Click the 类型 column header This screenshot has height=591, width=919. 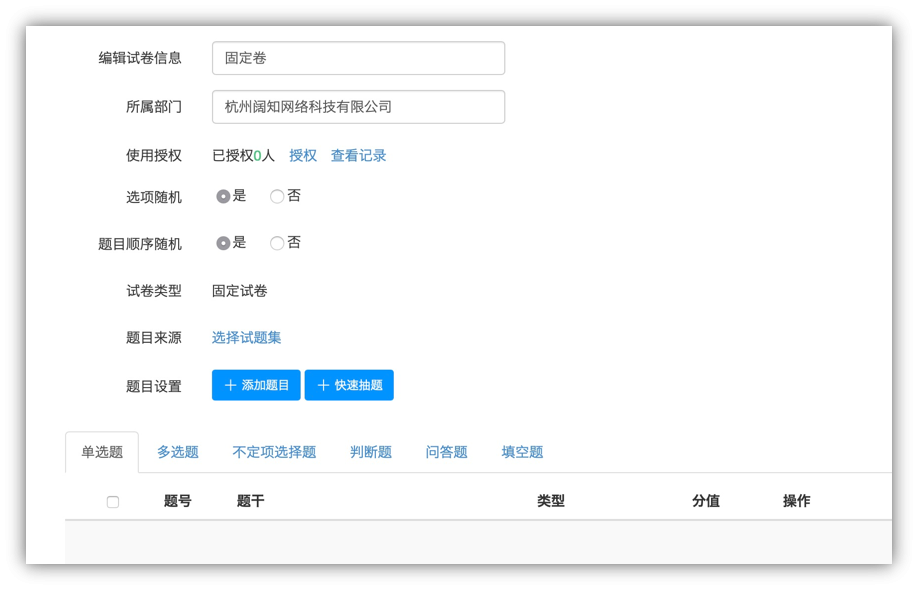pyautogui.click(x=551, y=501)
